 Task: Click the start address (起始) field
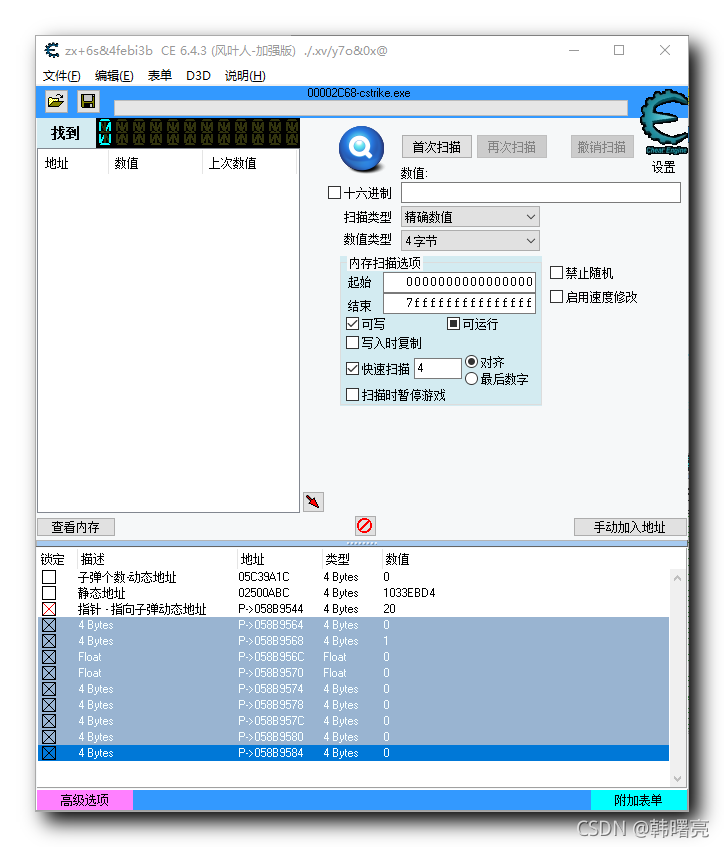(x=459, y=281)
